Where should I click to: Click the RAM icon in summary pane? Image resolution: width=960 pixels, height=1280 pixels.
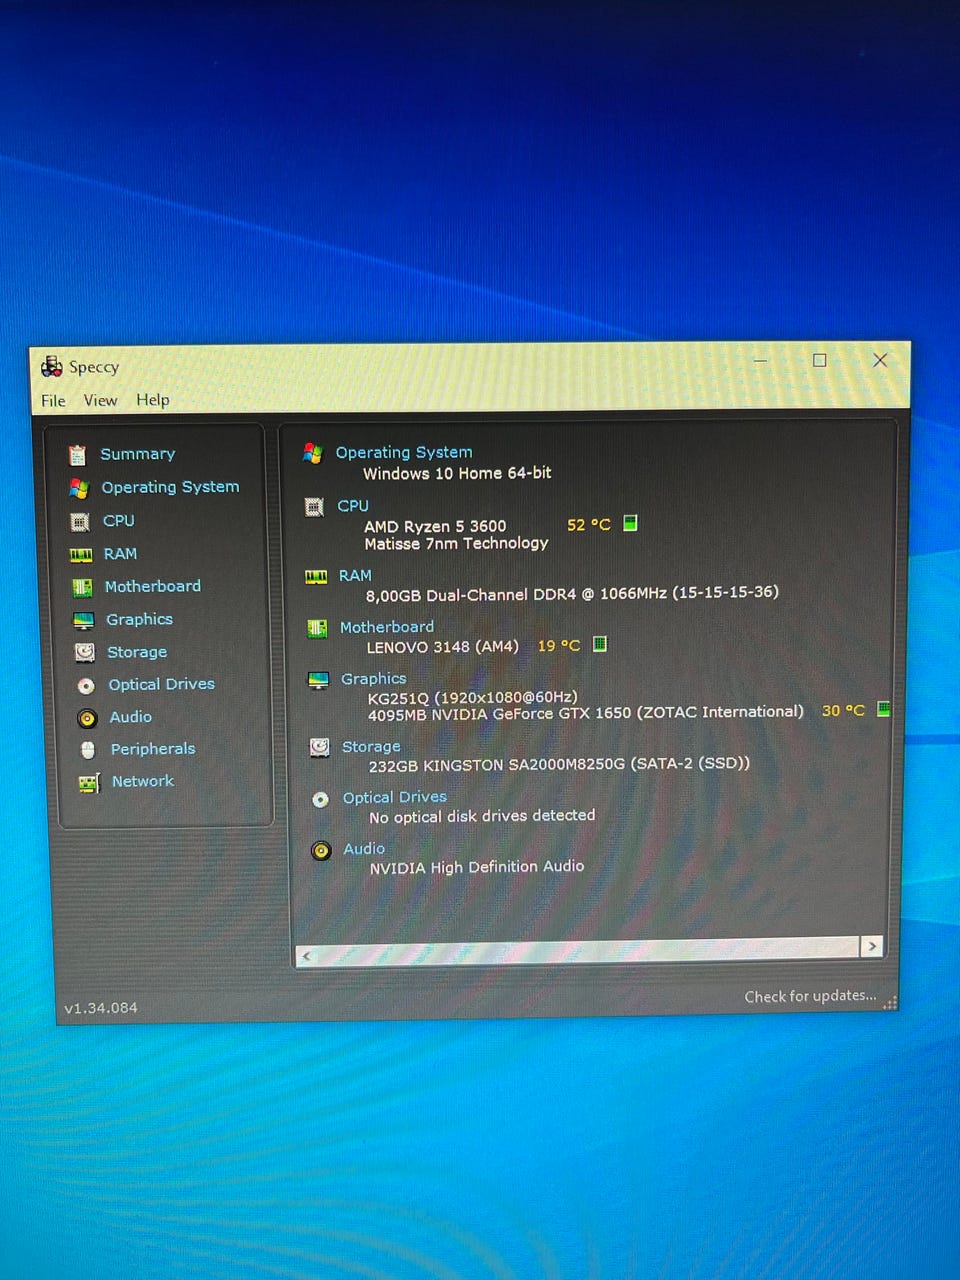coord(316,577)
